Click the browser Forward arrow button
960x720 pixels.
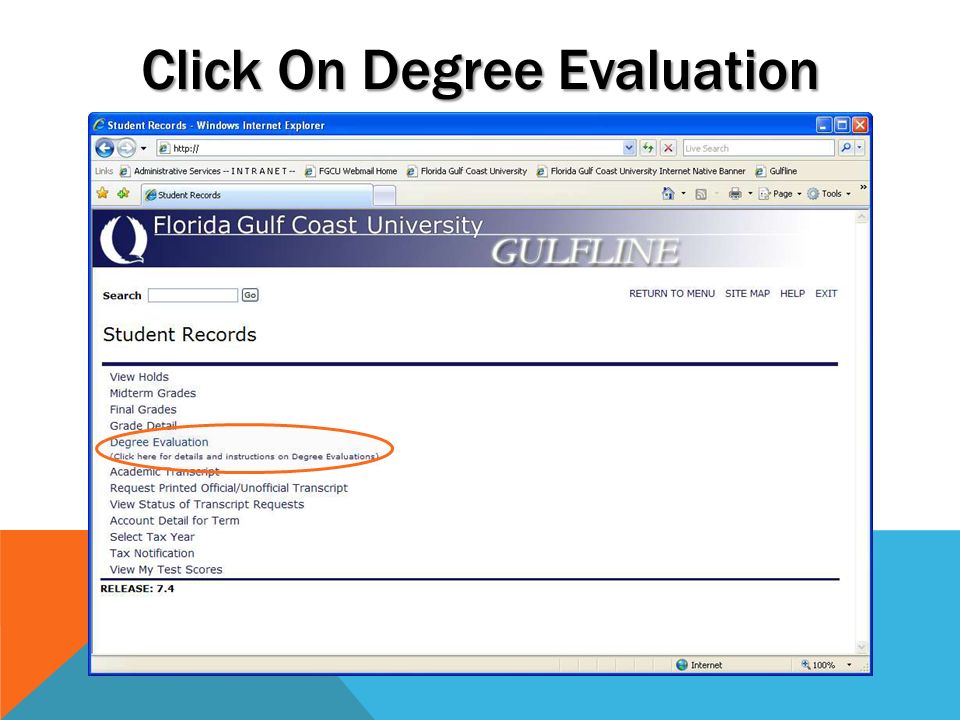126,148
